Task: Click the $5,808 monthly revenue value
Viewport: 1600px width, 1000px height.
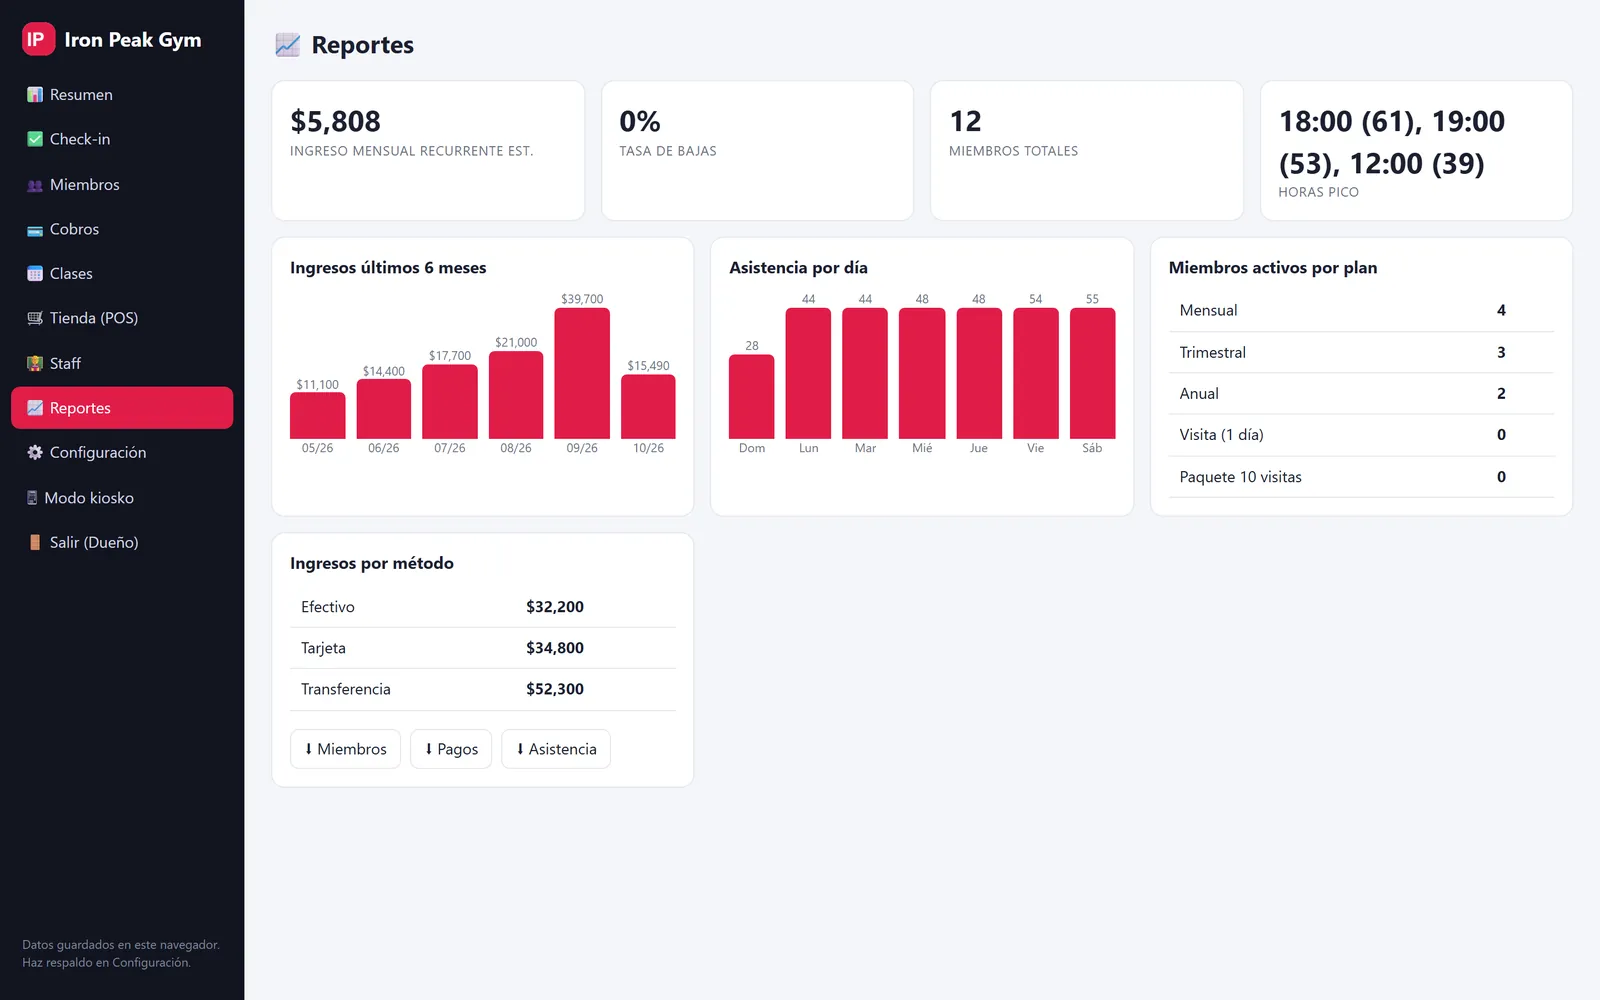Action: [x=335, y=122]
